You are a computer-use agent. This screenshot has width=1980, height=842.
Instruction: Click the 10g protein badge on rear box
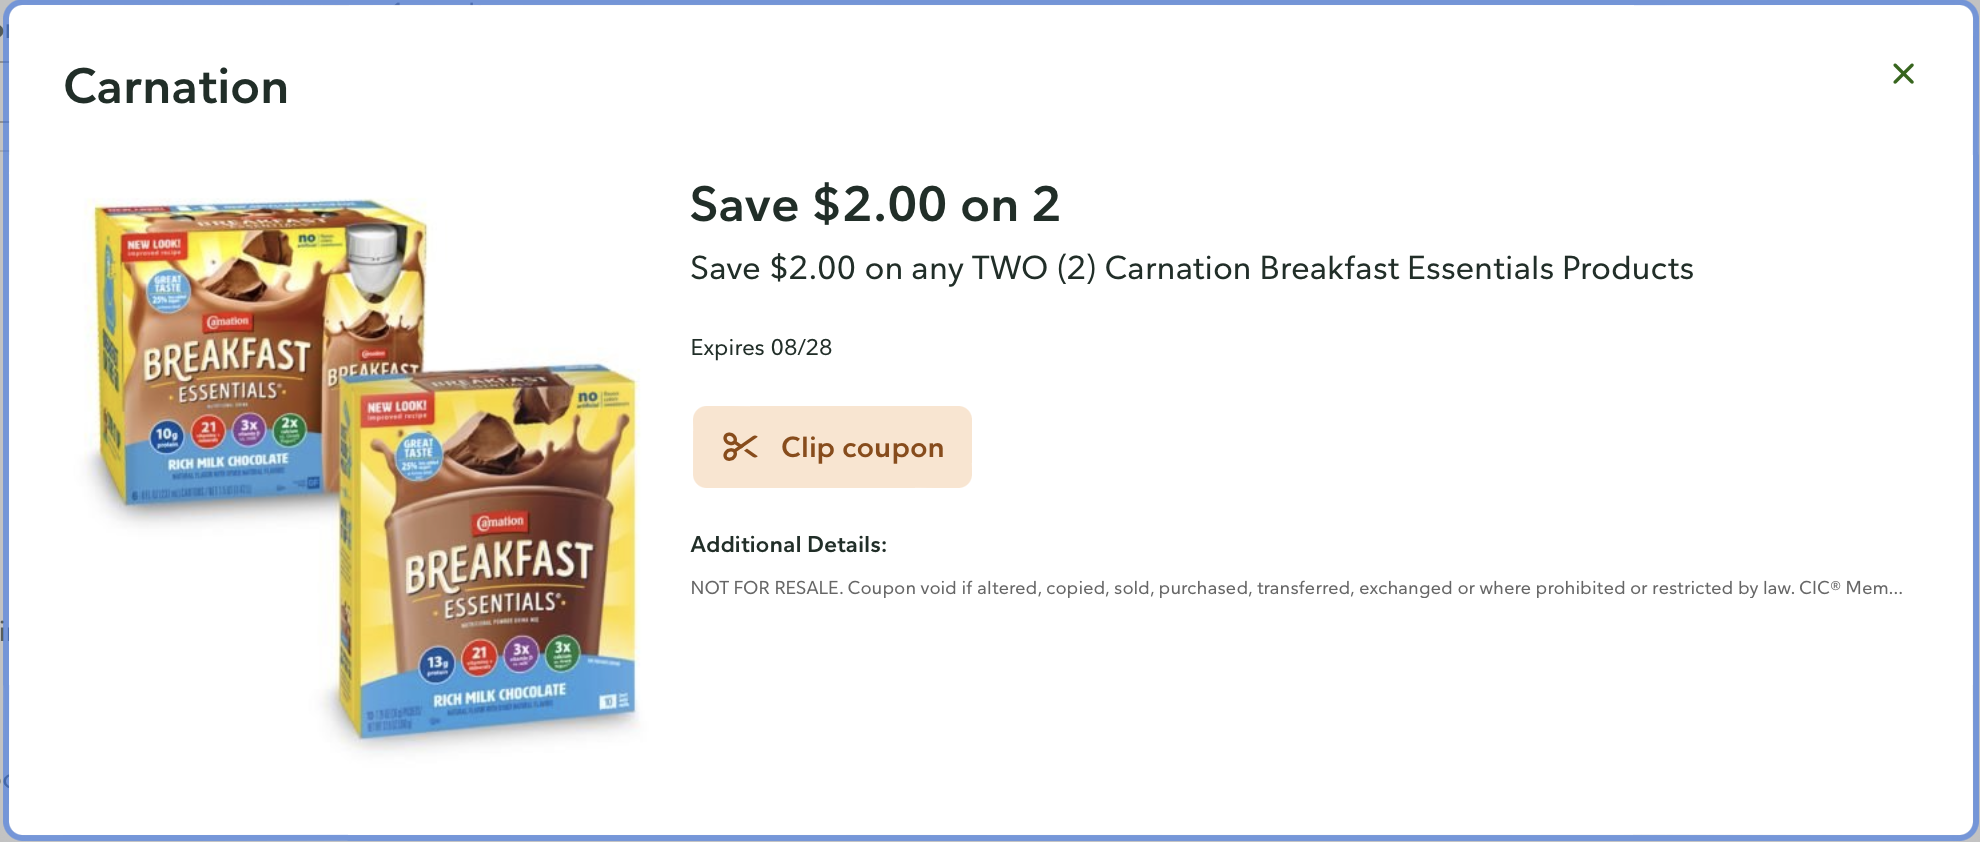coord(167,435)
